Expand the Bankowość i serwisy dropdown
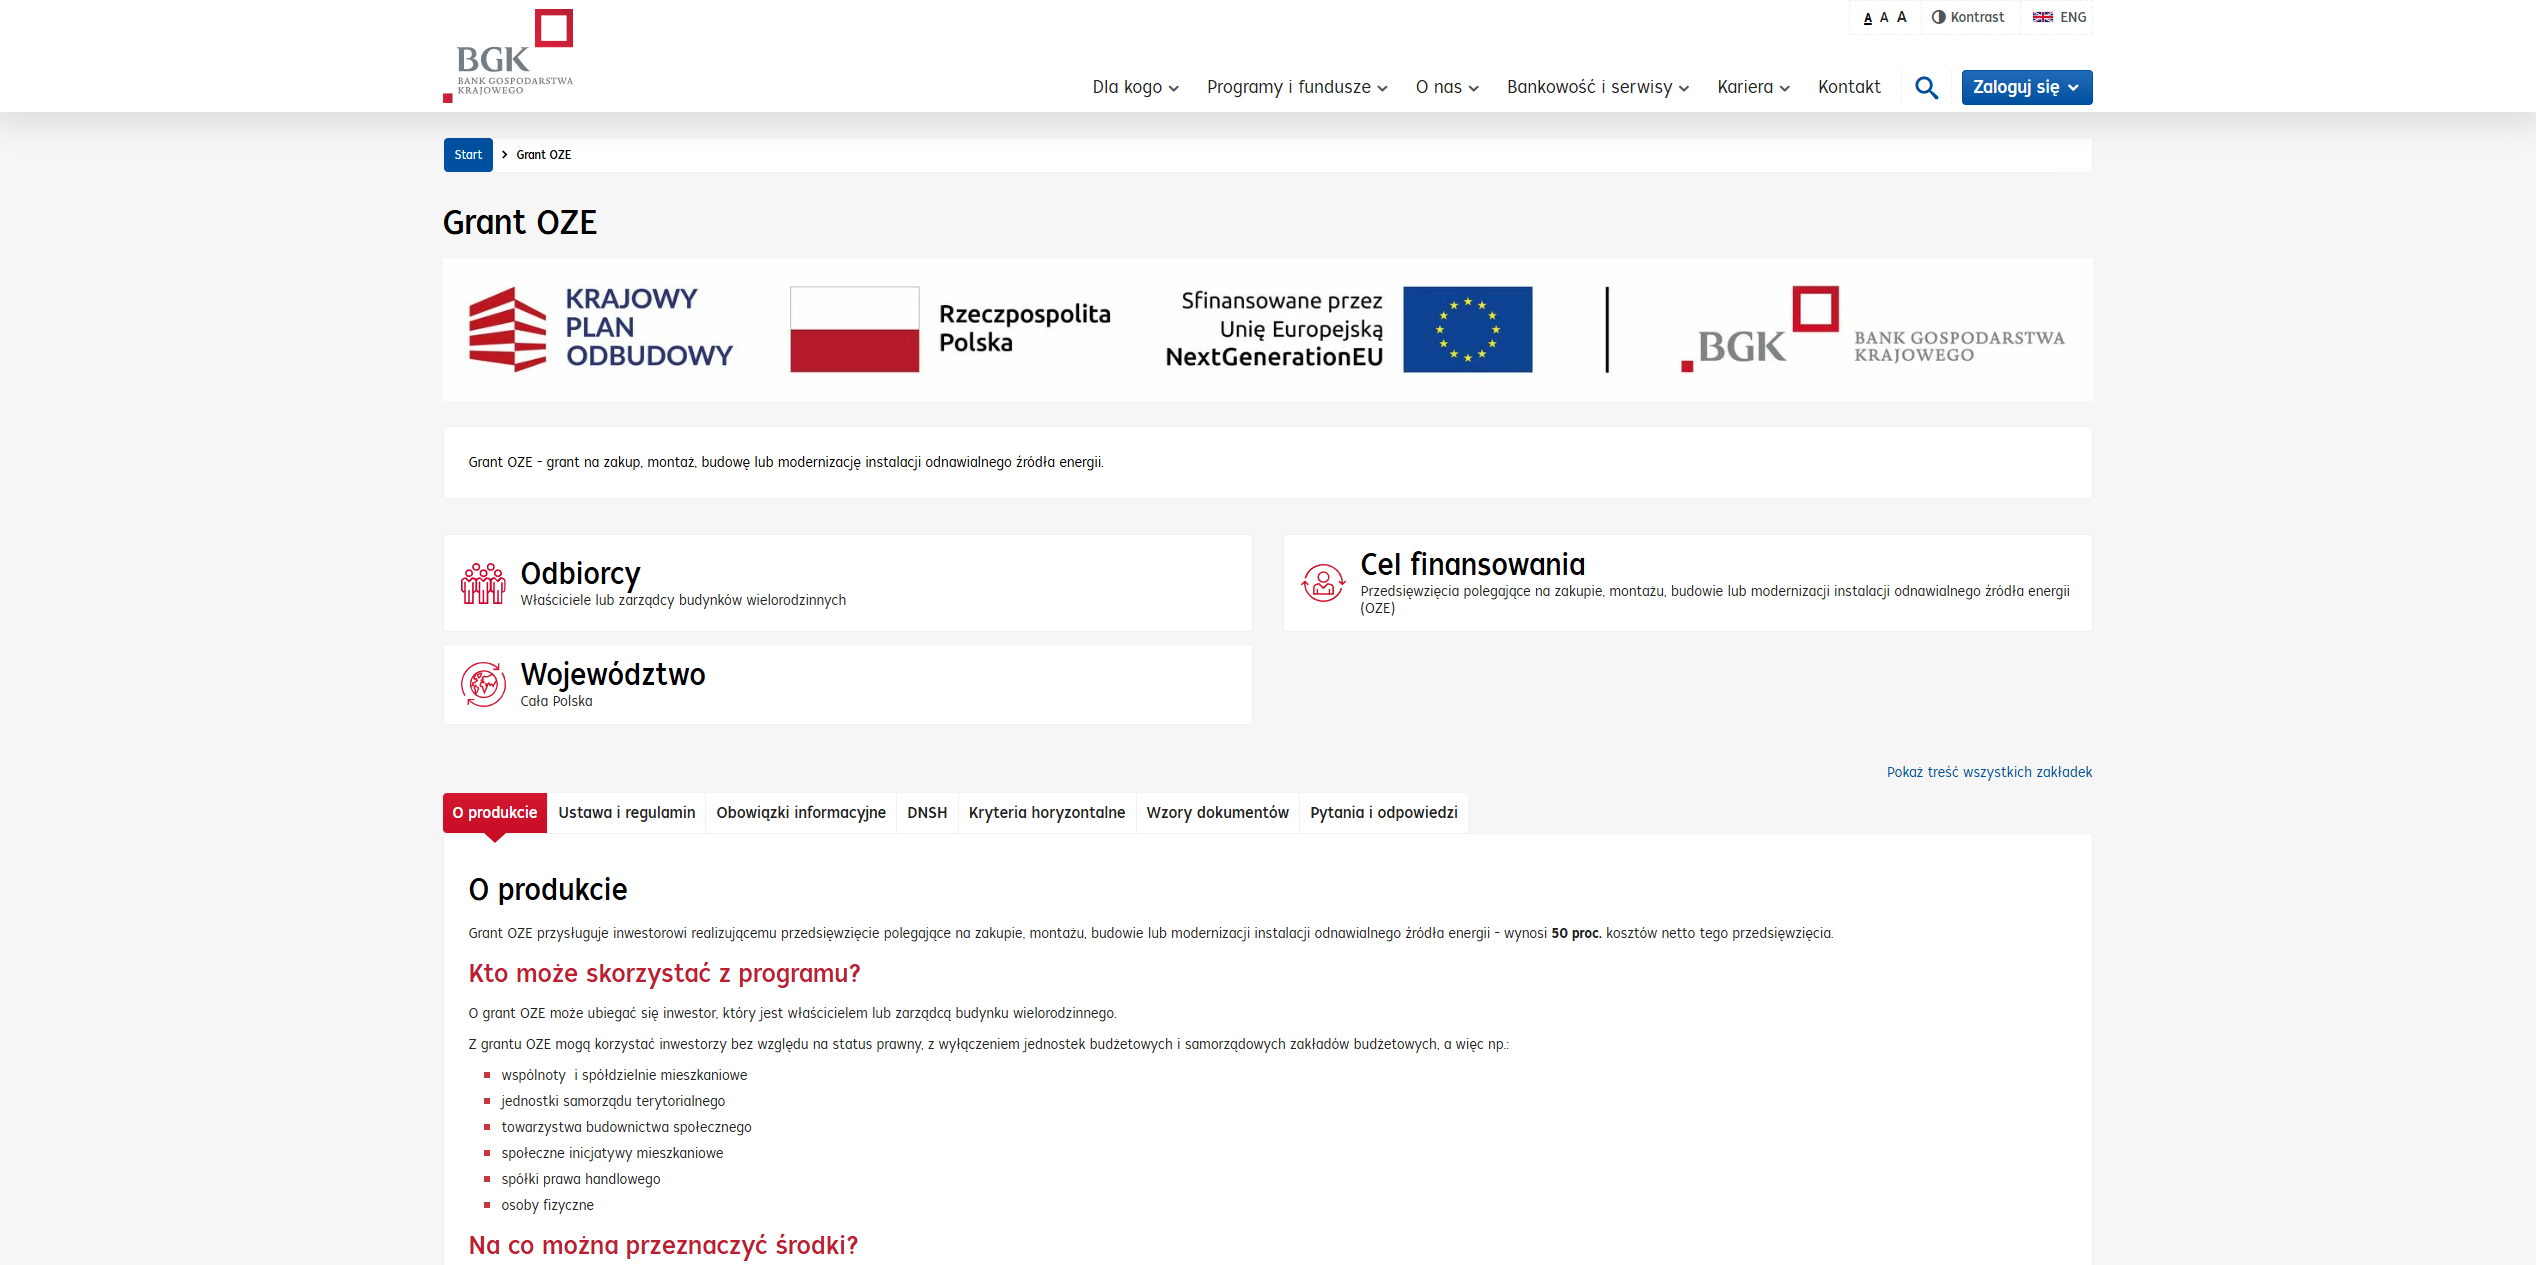 point(1596,87)
